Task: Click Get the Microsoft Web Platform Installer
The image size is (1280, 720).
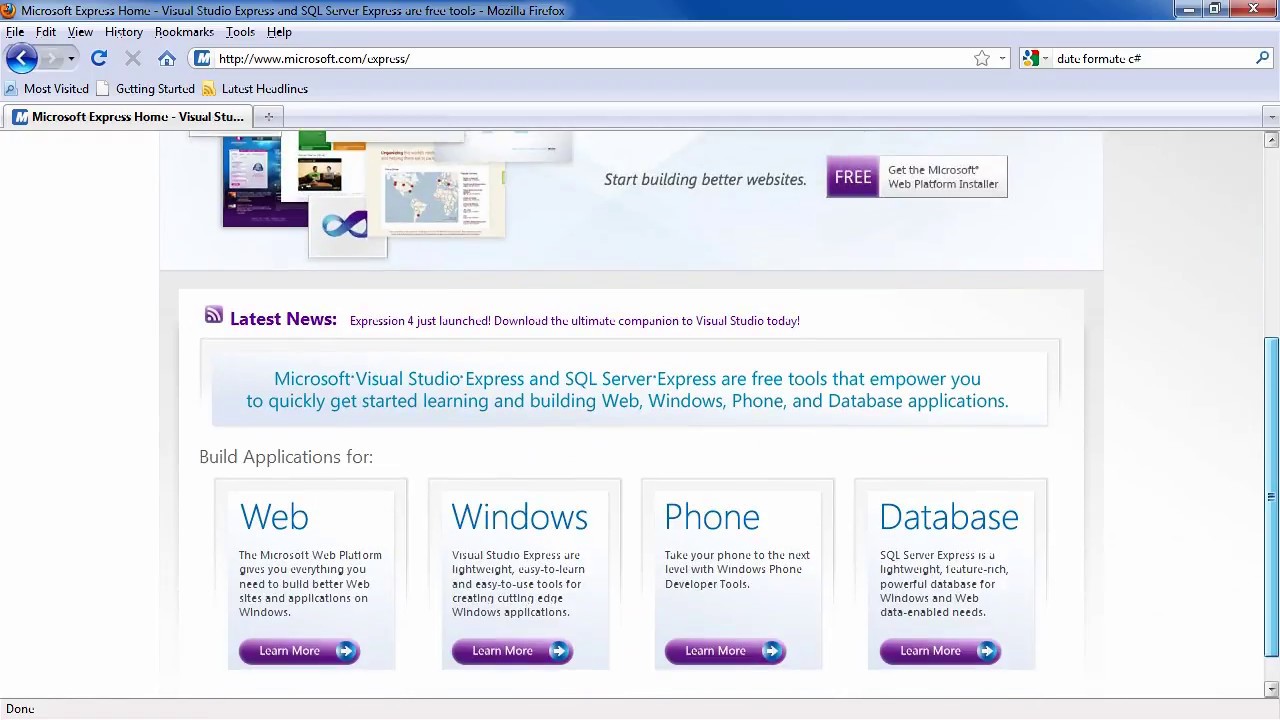Action: pos(943,177)
